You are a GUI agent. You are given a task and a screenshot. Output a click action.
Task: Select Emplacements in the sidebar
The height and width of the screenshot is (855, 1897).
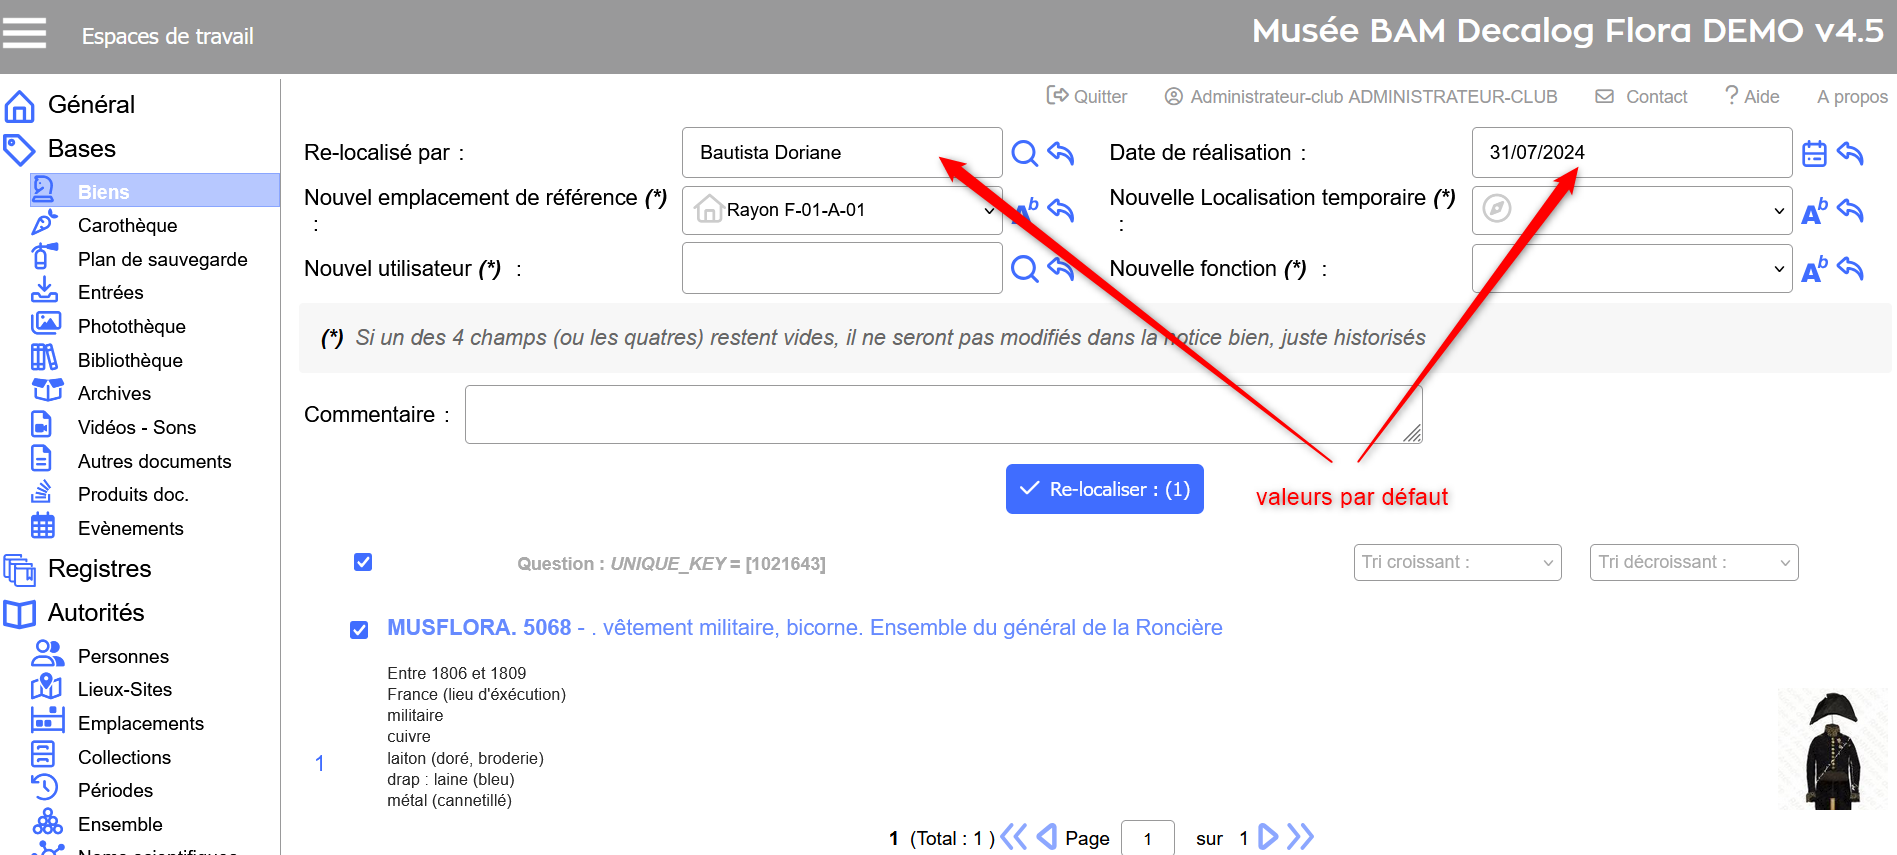(140, 723)
